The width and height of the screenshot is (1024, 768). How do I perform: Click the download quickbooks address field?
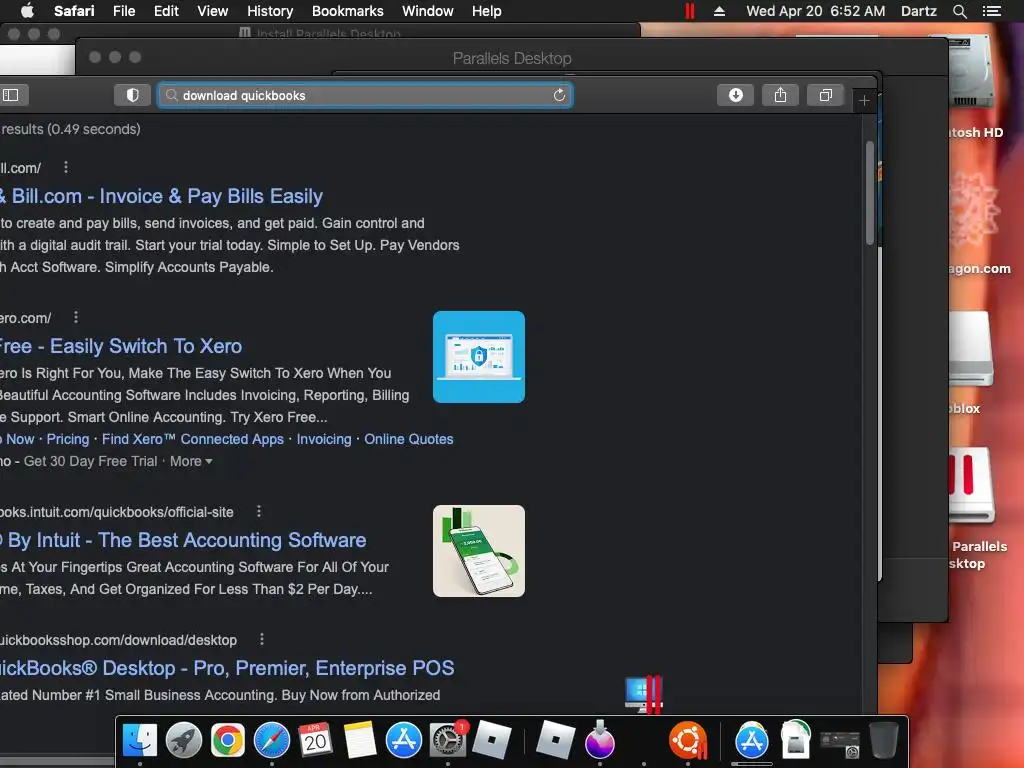pyautogui.click(x=365, y=95)
